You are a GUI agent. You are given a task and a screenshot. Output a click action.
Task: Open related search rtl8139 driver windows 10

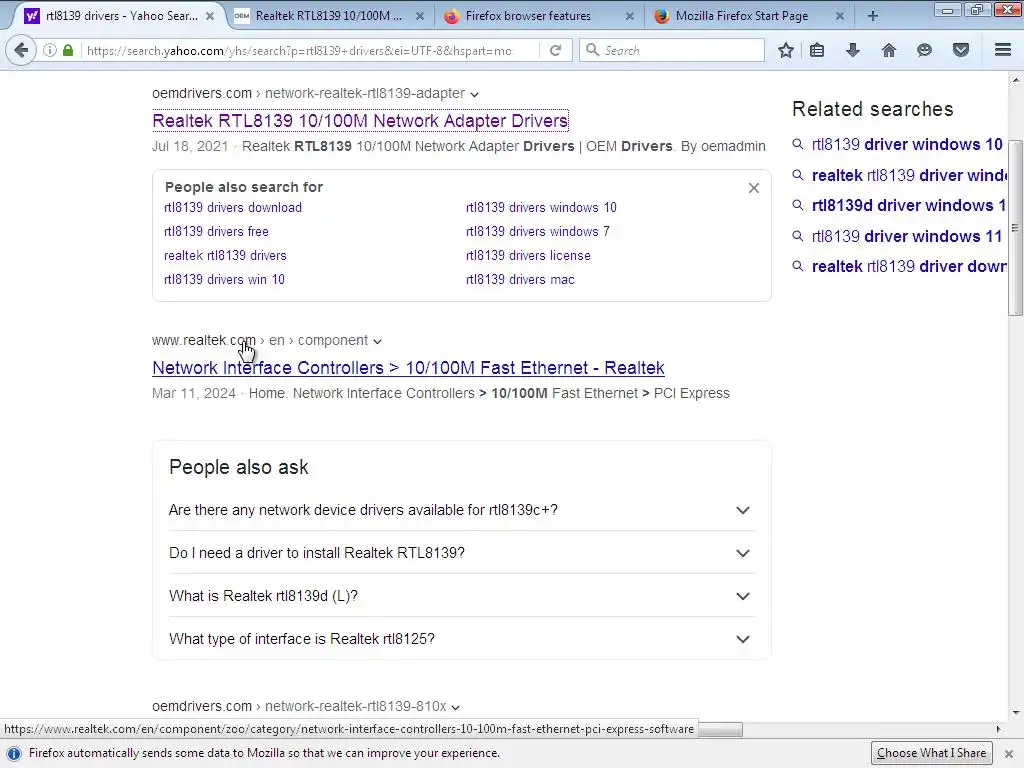[x=906, y=144]
